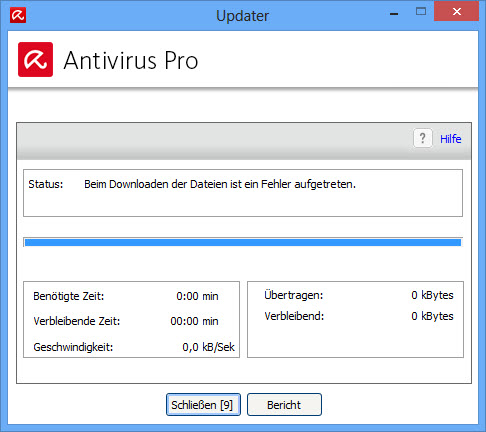Viewport: 486px width, 432px height.
Task: Click the 0 kBytes value beside Übertragen
Action: [432, 295]
